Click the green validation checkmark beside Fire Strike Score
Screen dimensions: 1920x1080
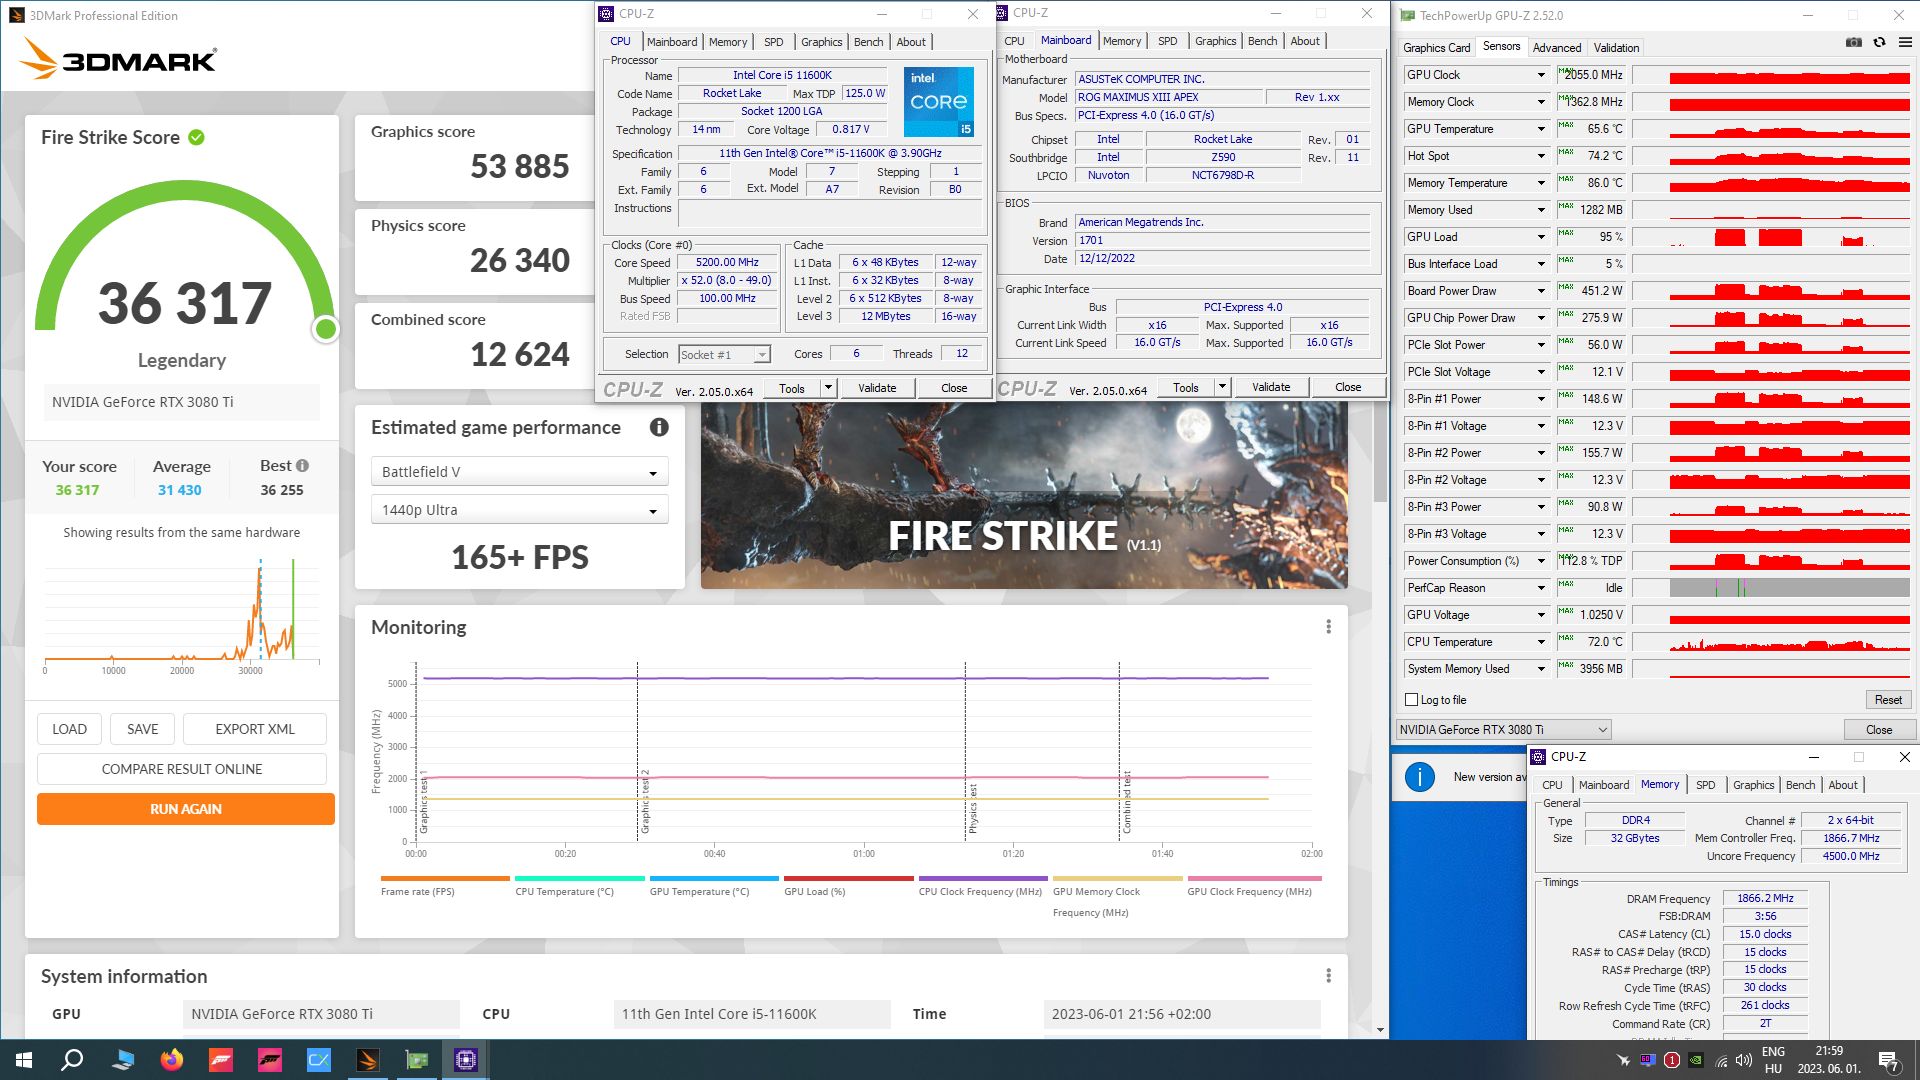[197, 138]
